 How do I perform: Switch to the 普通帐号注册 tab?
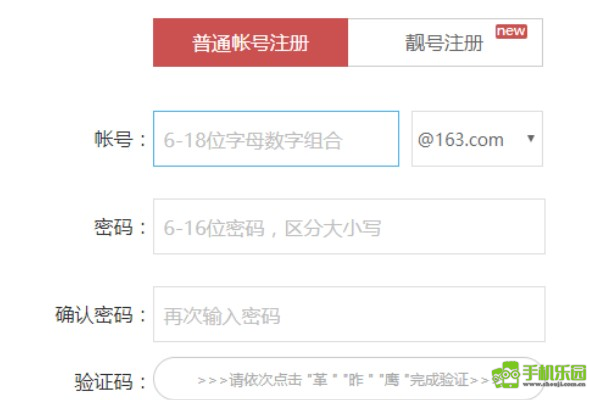pyautogui.click(x=250, y=42)
